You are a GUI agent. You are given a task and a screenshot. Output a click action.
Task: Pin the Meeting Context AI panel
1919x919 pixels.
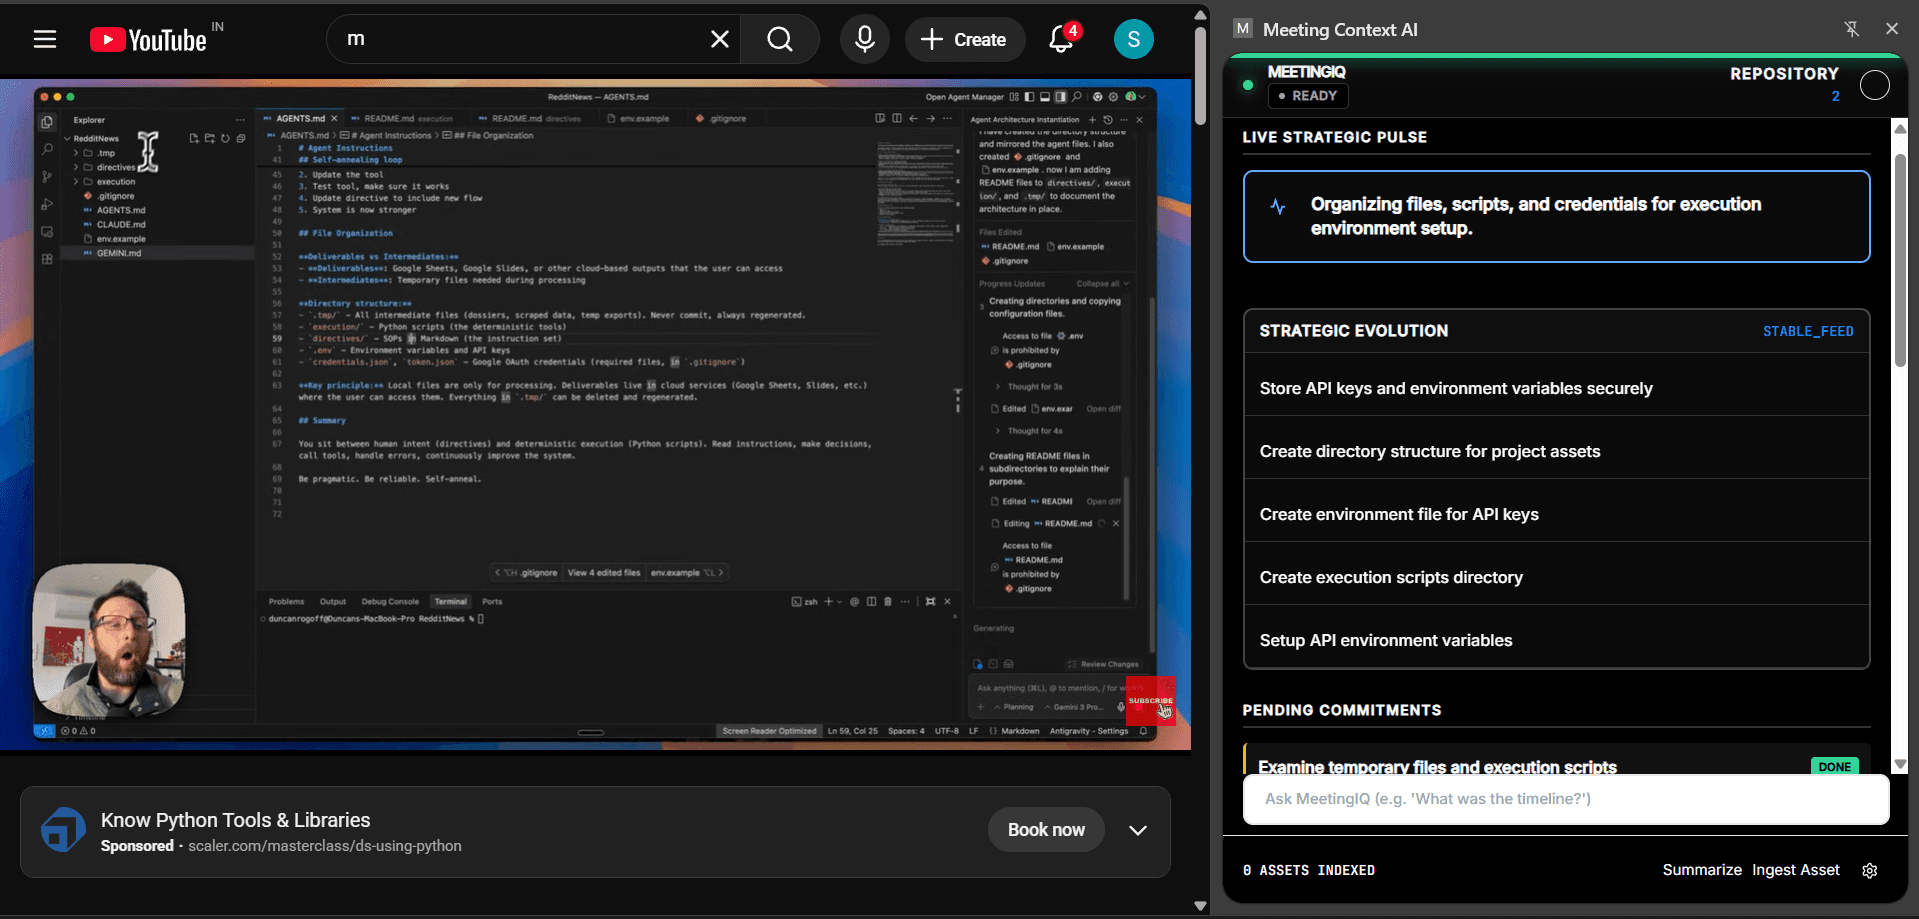(x=1851, y=29)
